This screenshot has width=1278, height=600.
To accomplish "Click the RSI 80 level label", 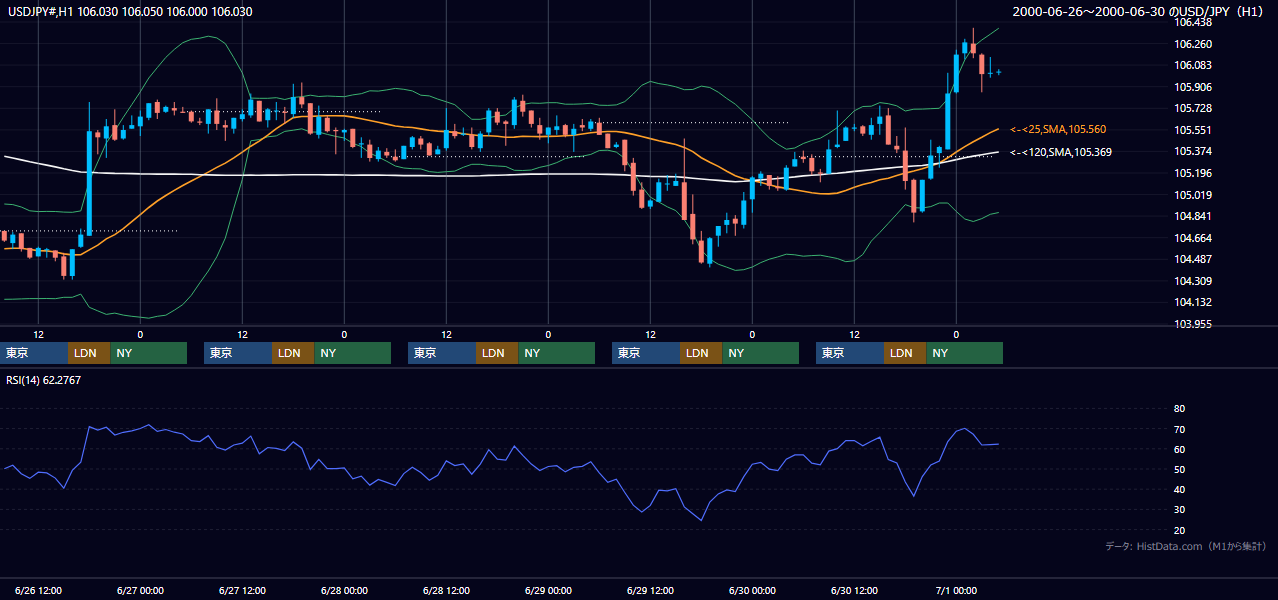I will (x=1179, y=409).
